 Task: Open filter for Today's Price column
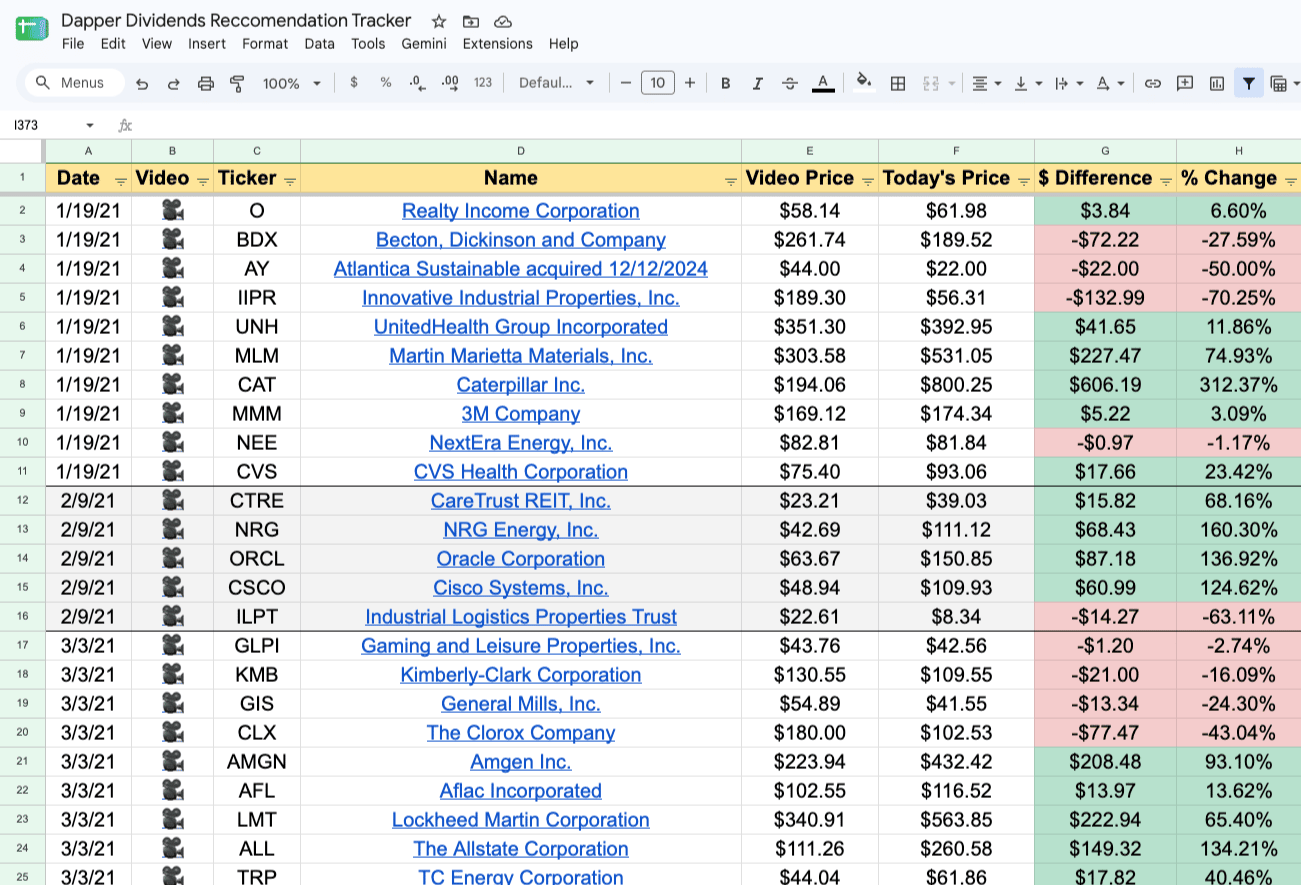coord(1024,180)
